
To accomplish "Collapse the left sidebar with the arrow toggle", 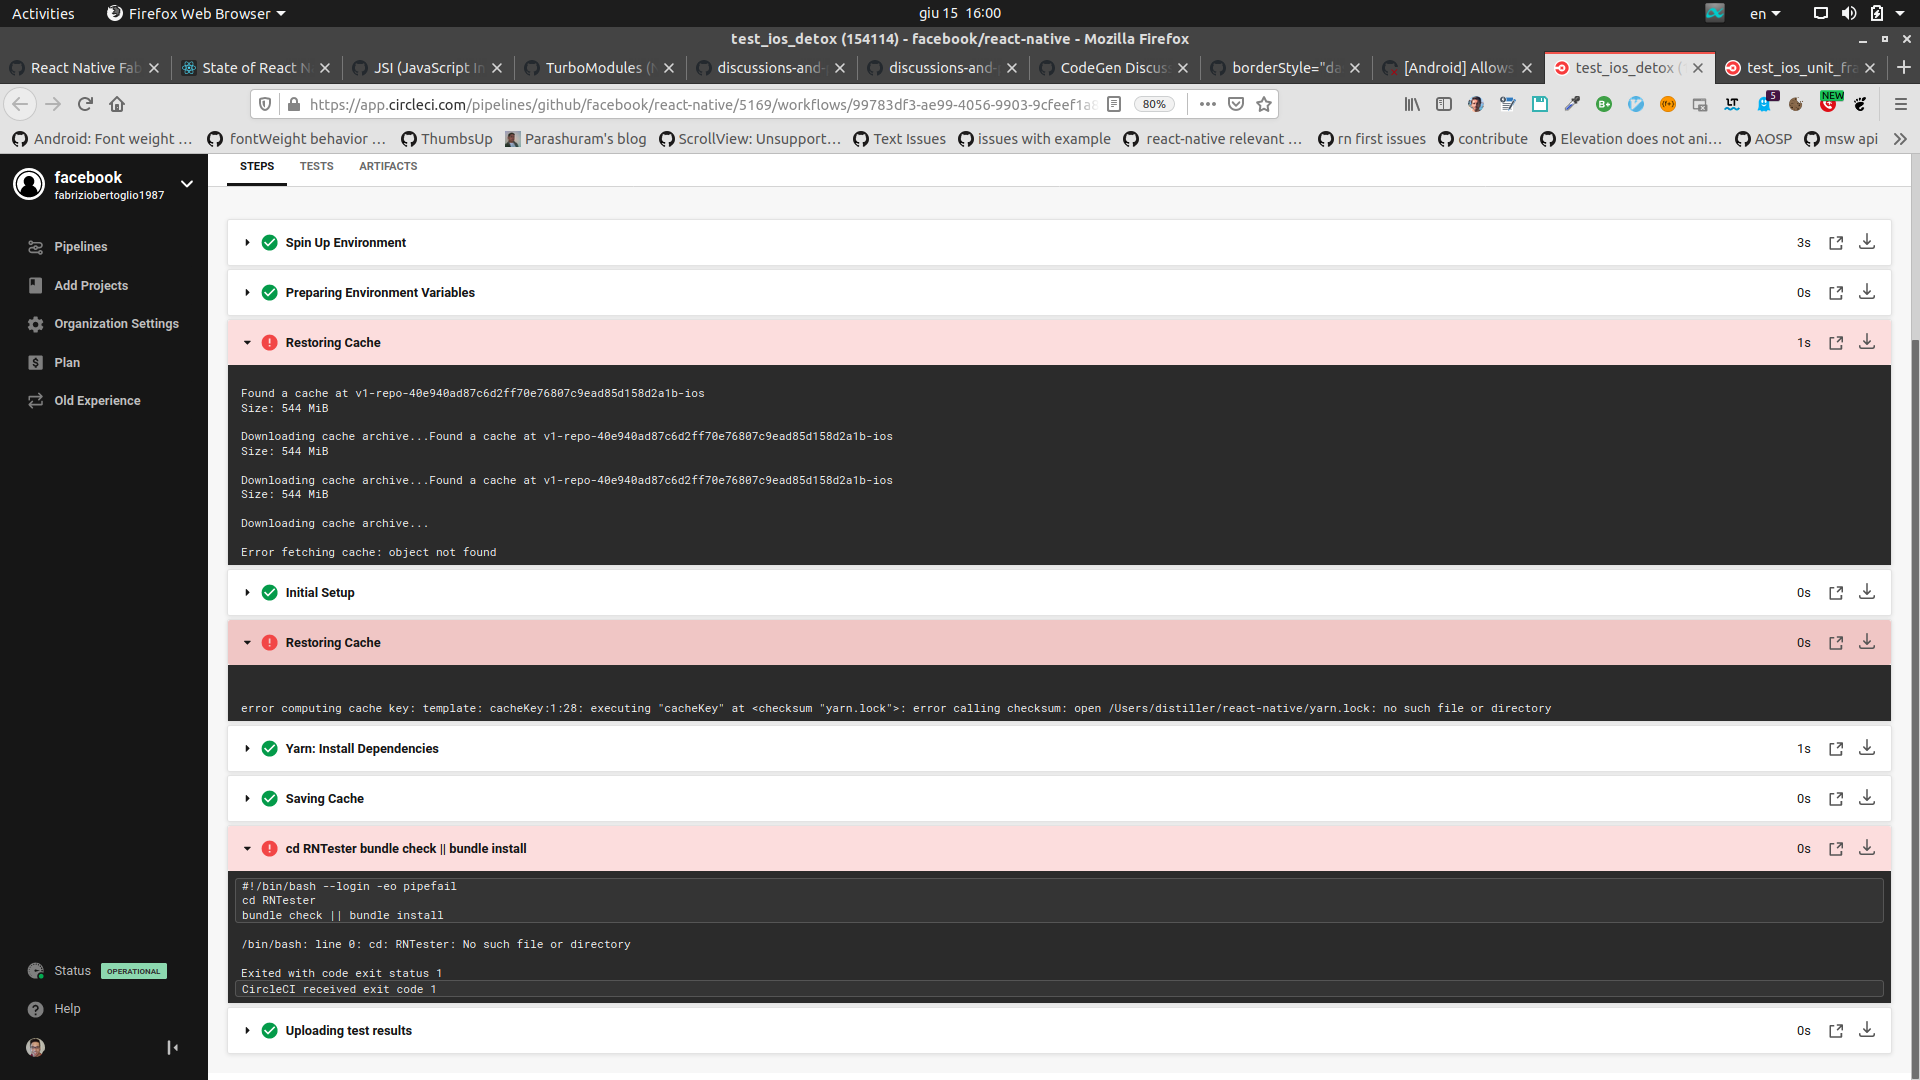I will (172, 1047).
